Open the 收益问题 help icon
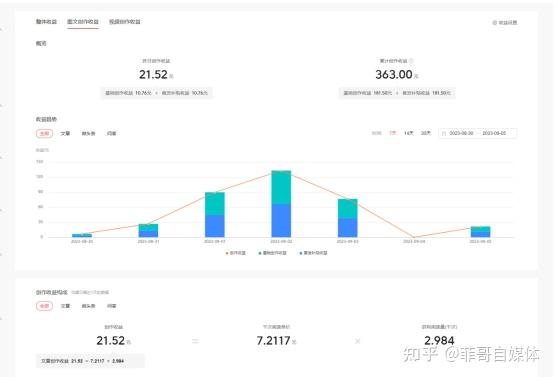The height and width of the screenshot is (377, 554). coord(495,23)
